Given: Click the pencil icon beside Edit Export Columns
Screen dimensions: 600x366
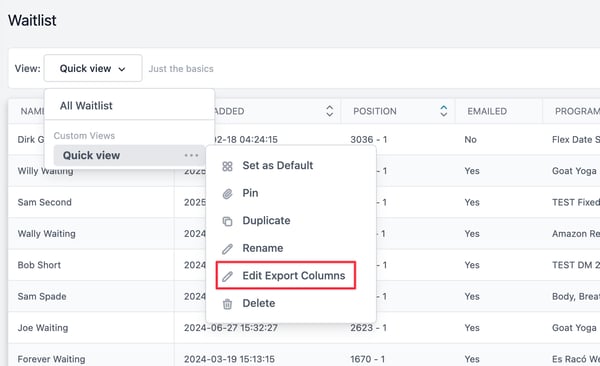Looking at the screenshot, I should tap(227, 276).
